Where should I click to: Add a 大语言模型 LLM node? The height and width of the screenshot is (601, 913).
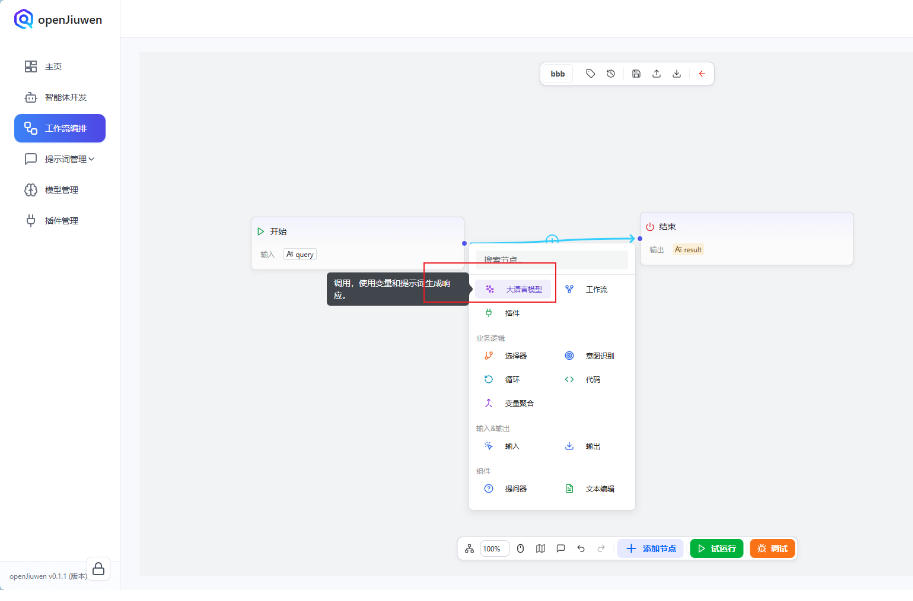[x=513, y=289]
